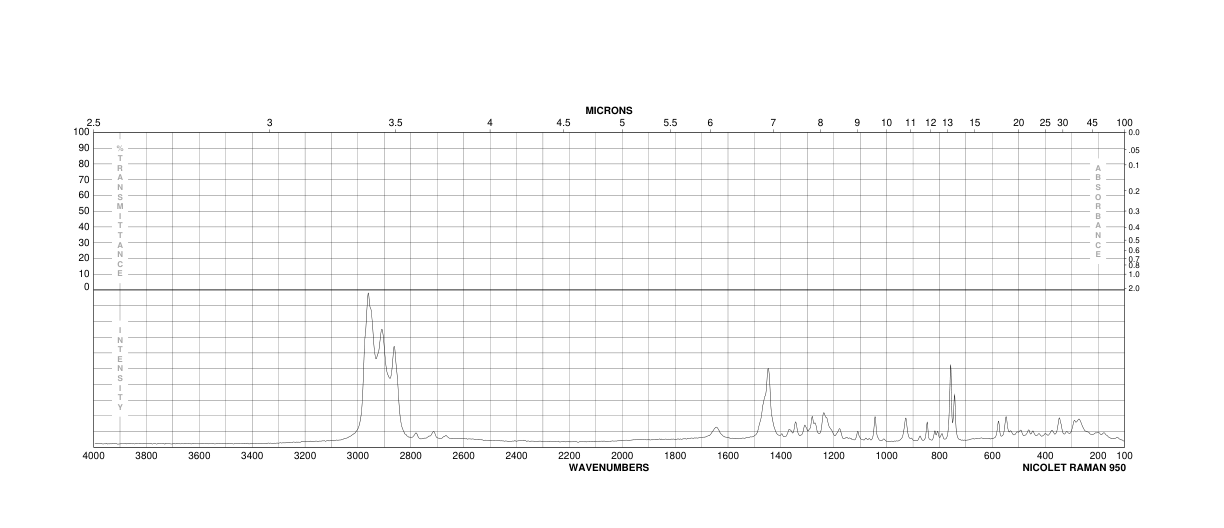
Task: Select the 3.5 microns tick label
Action: coord(395,123)
